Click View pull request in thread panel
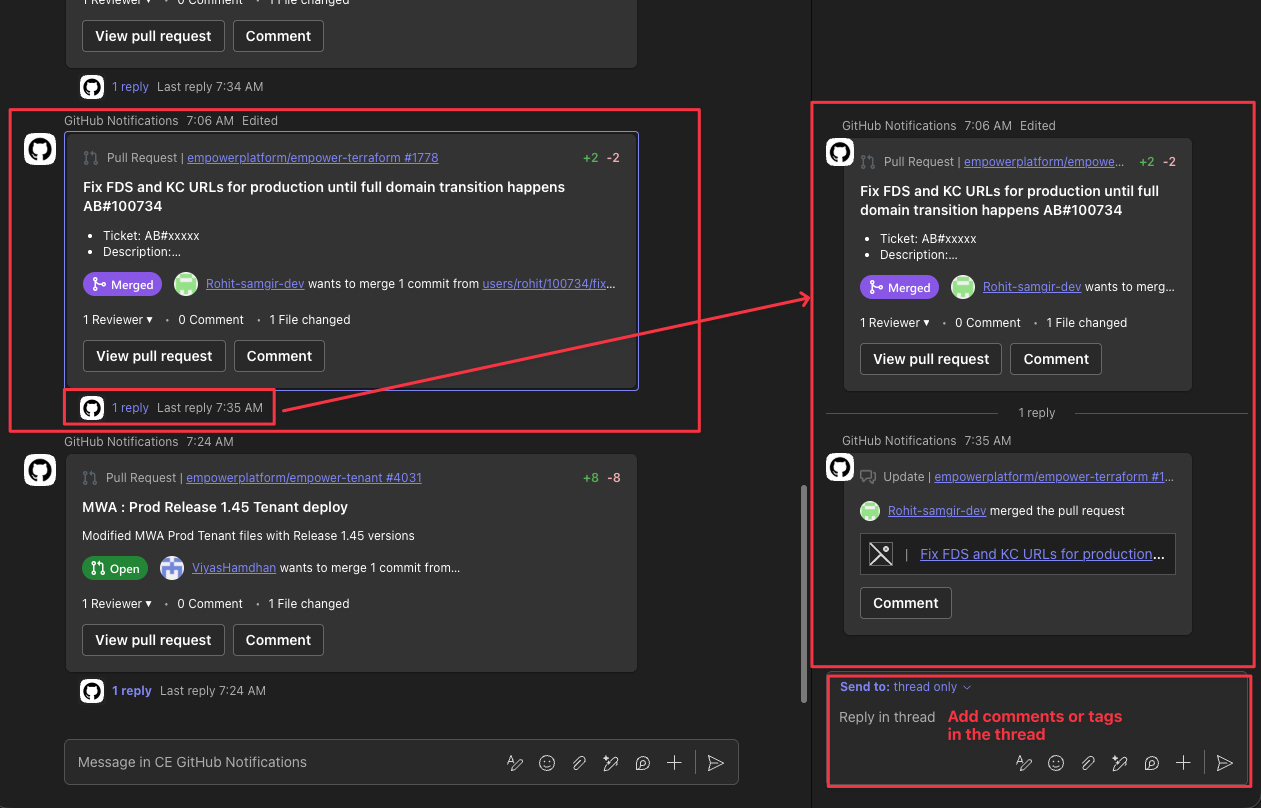Screen dimensions: 1261x808 931,359
